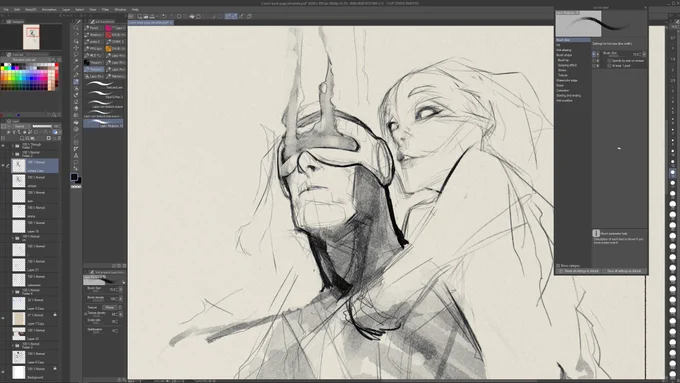Click the Navigator panel page thumbnail

[31, 37]
